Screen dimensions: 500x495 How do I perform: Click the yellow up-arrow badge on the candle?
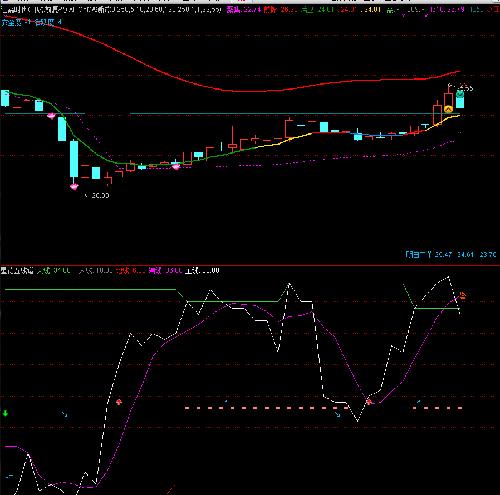(x=448, y=109)
